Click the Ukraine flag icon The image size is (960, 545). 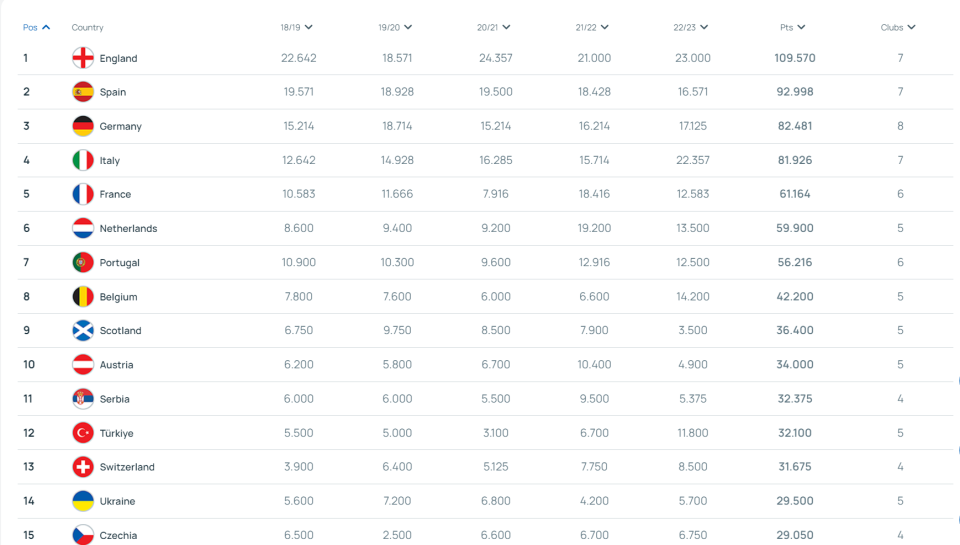pyautogui.click(x=83, y=501)
